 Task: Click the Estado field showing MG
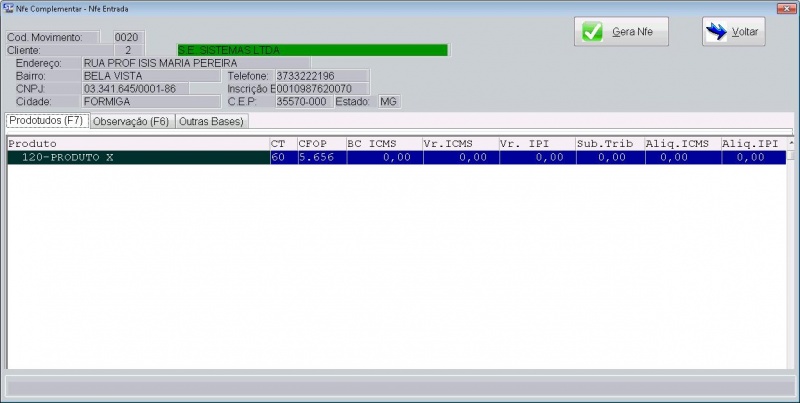[388, 102]
